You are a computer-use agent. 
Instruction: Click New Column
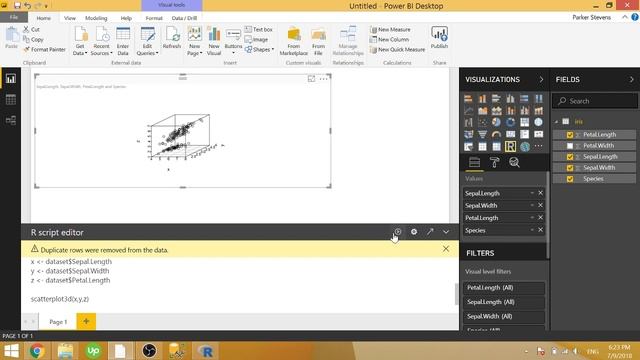pos(389,40)
